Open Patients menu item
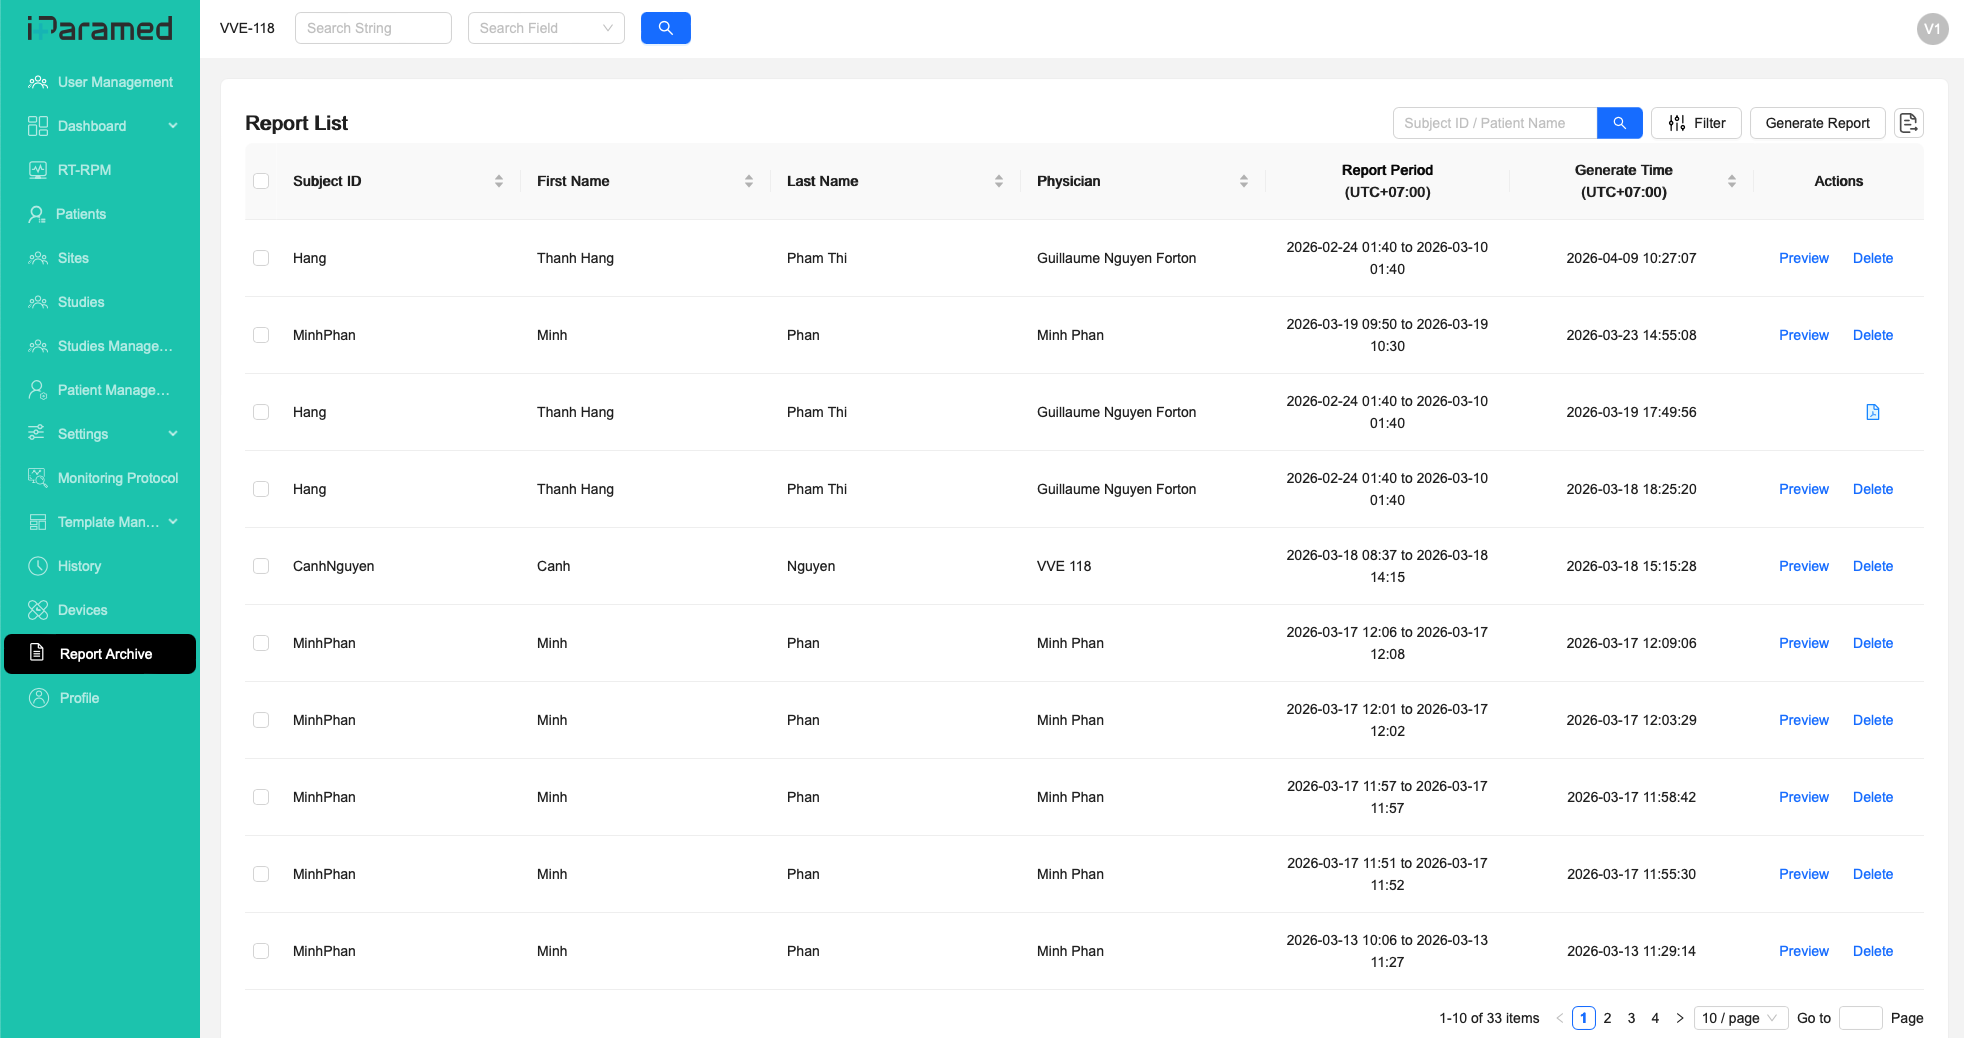The height and width of the screenshot is (1038, 1964). (100, 214)
